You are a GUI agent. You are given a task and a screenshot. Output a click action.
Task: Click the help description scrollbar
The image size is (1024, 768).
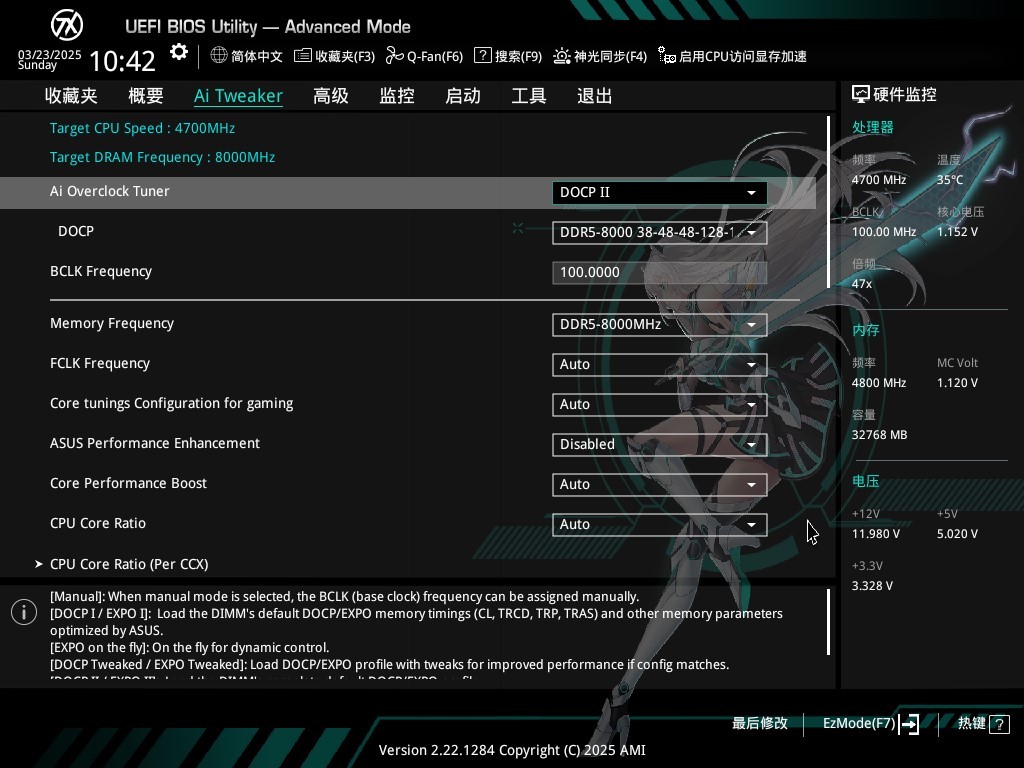pos(828,622)
